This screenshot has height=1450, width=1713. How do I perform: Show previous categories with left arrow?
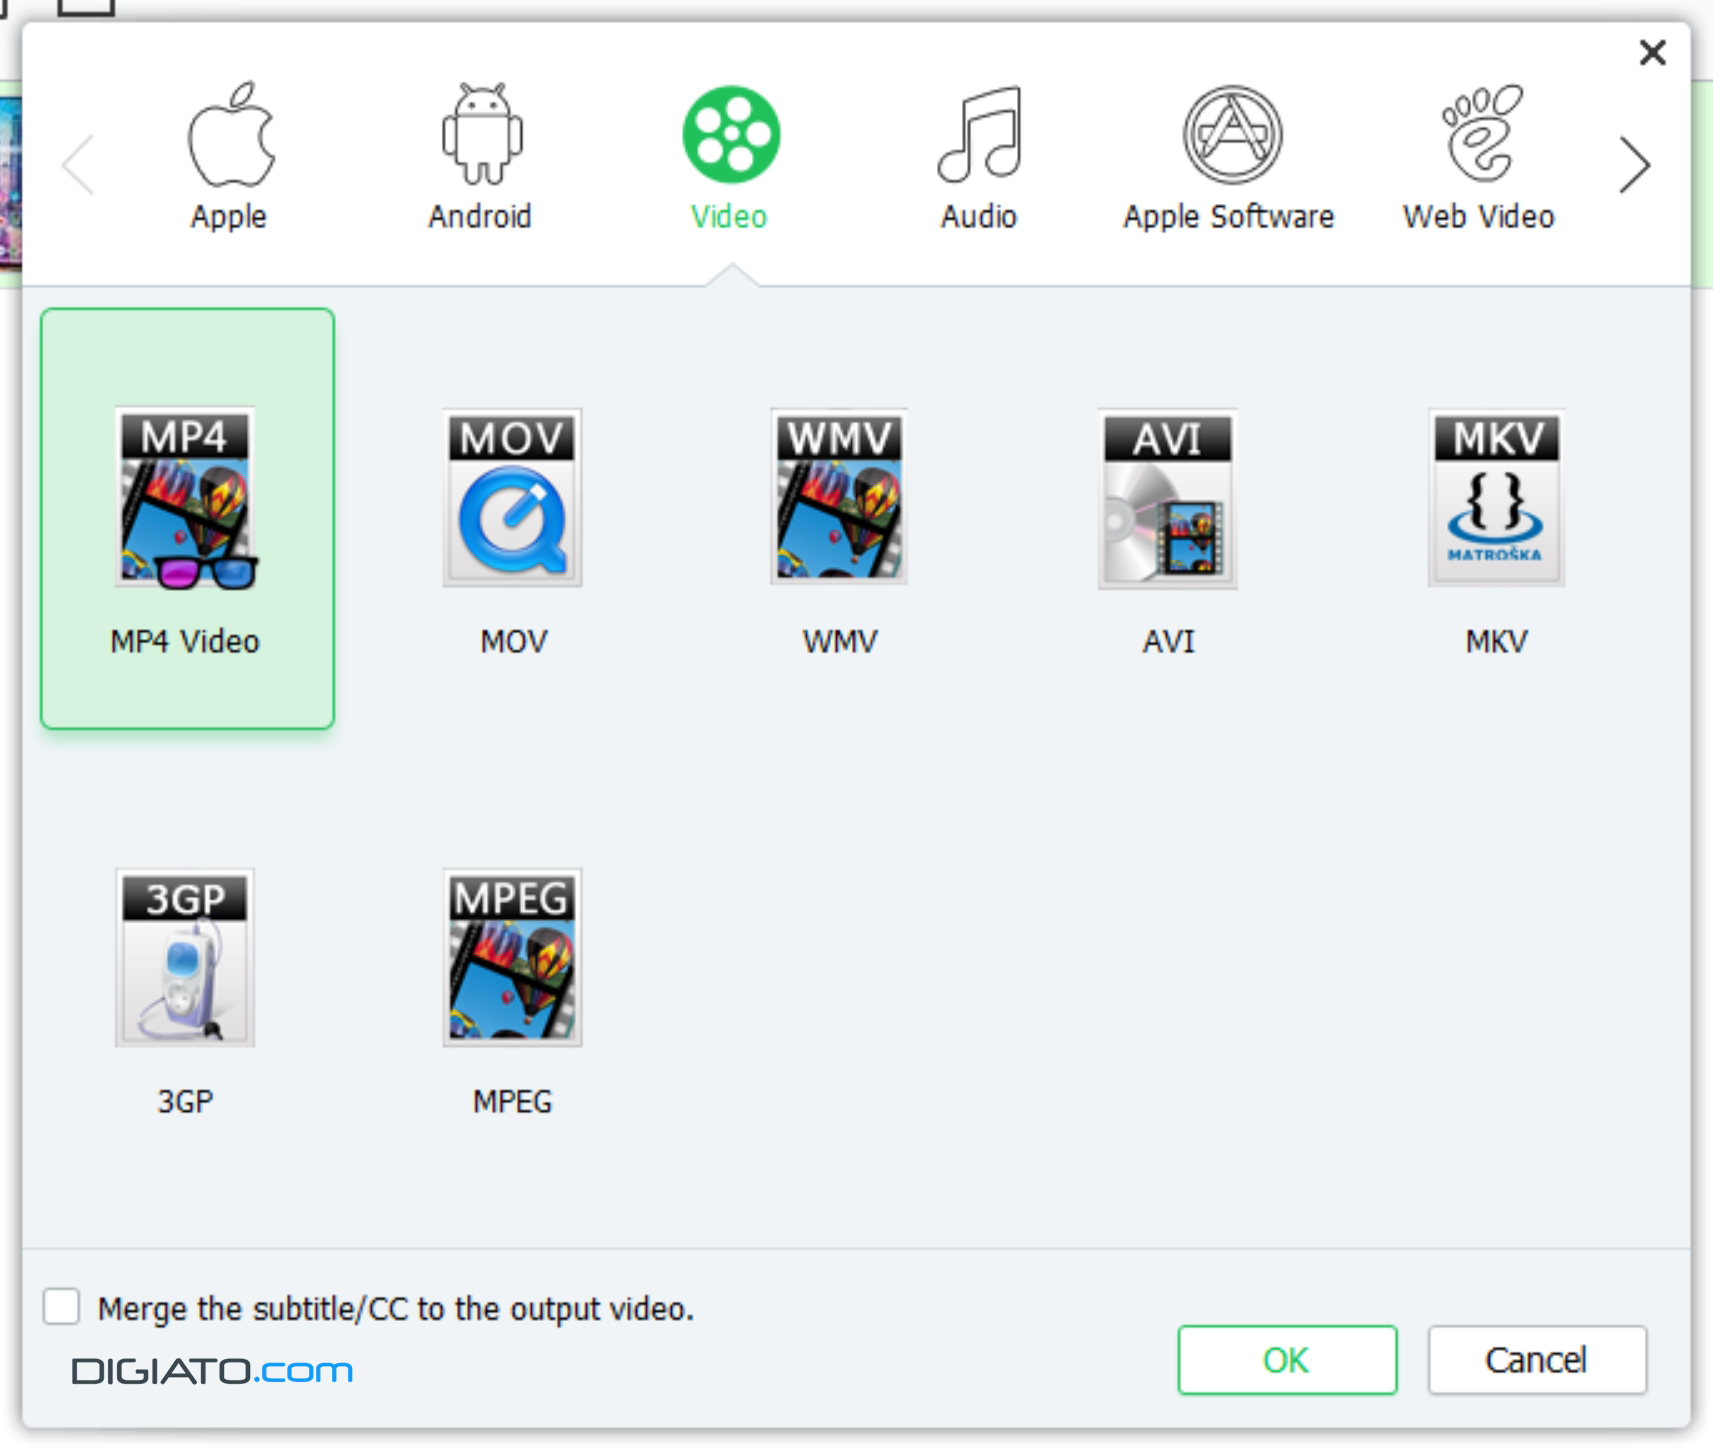tap(79, 164)
